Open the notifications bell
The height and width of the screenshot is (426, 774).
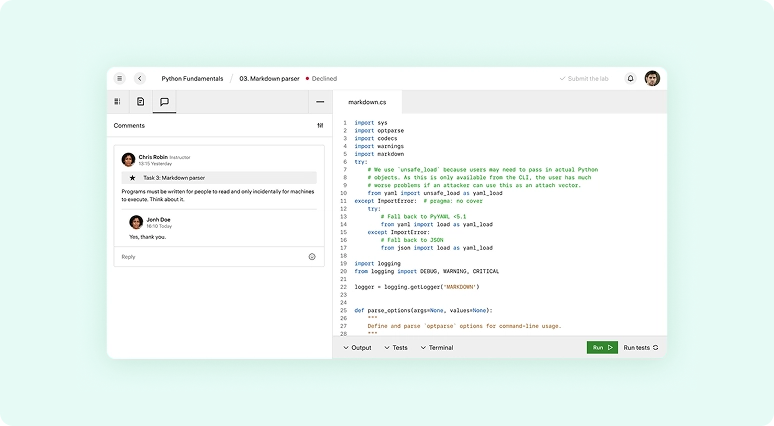pyautogui.click(x=630, y=78)
